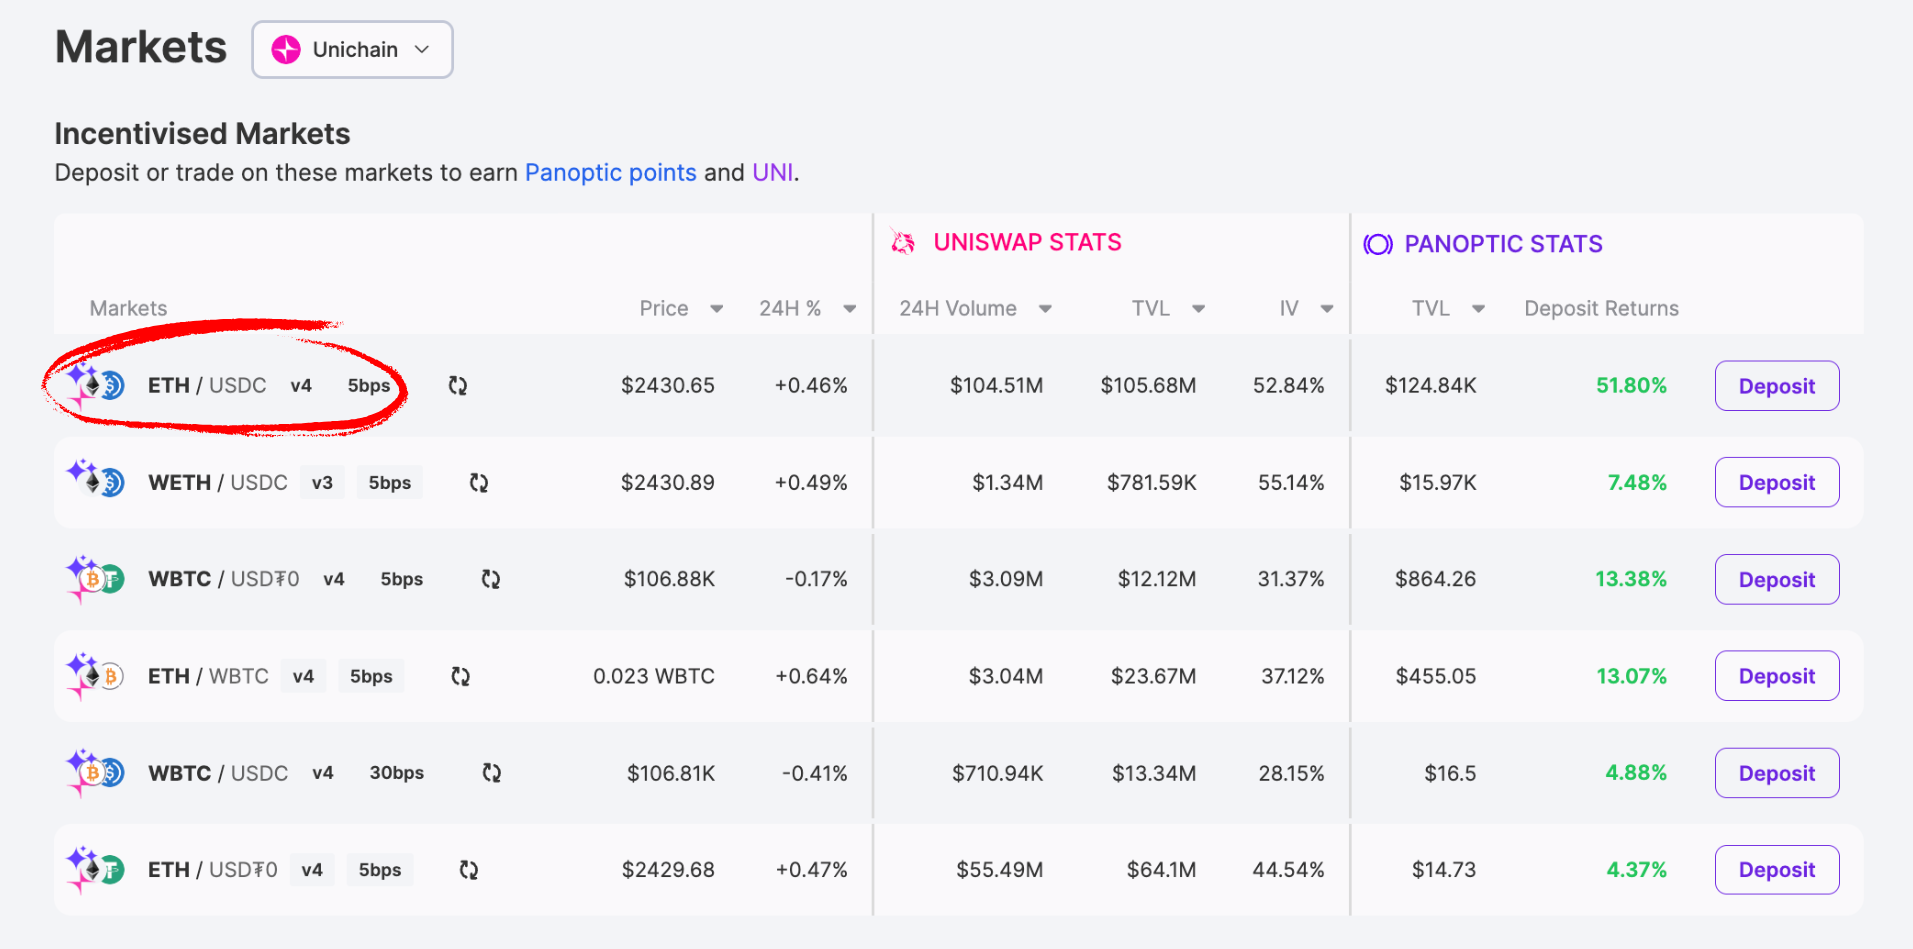This screenshot has width=1913, height=949.
Task: Sort by Price column arrow
Action: point(716,309)
